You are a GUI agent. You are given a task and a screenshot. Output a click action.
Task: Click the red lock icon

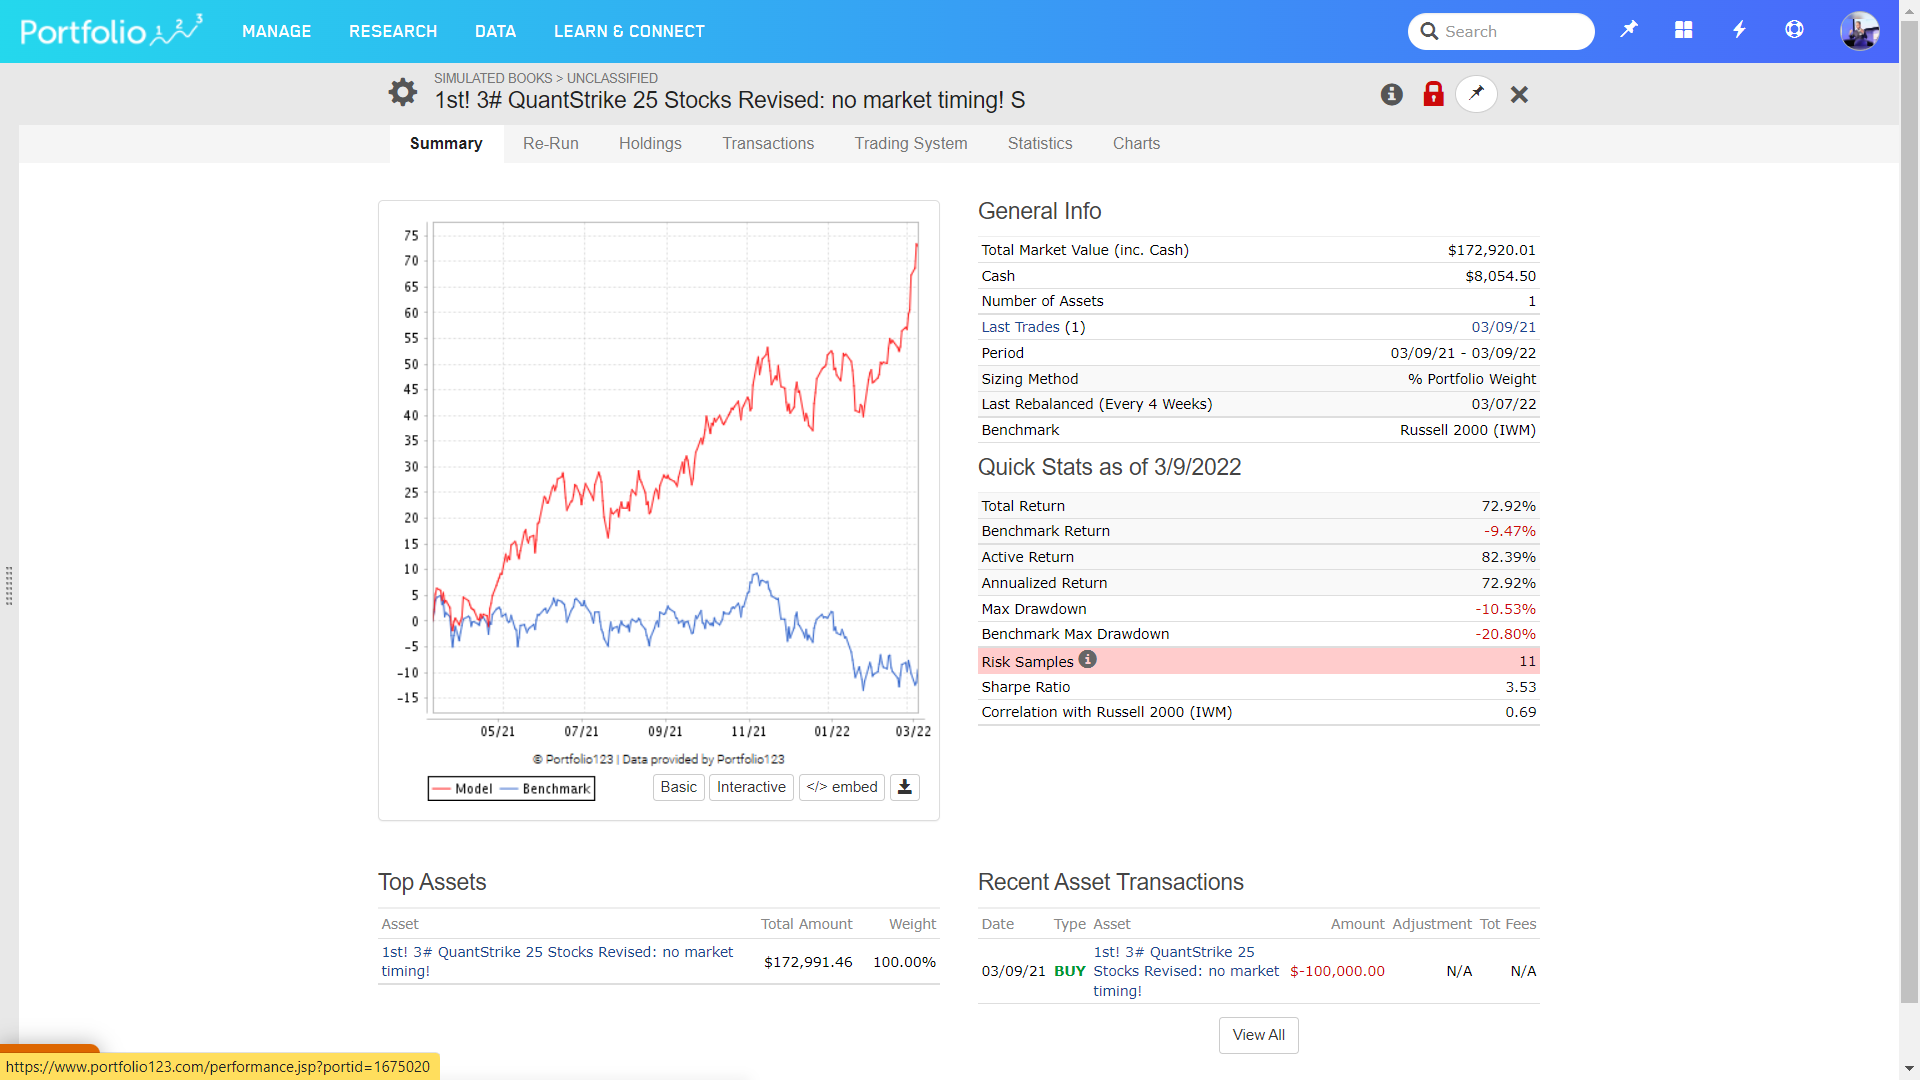1433,94
